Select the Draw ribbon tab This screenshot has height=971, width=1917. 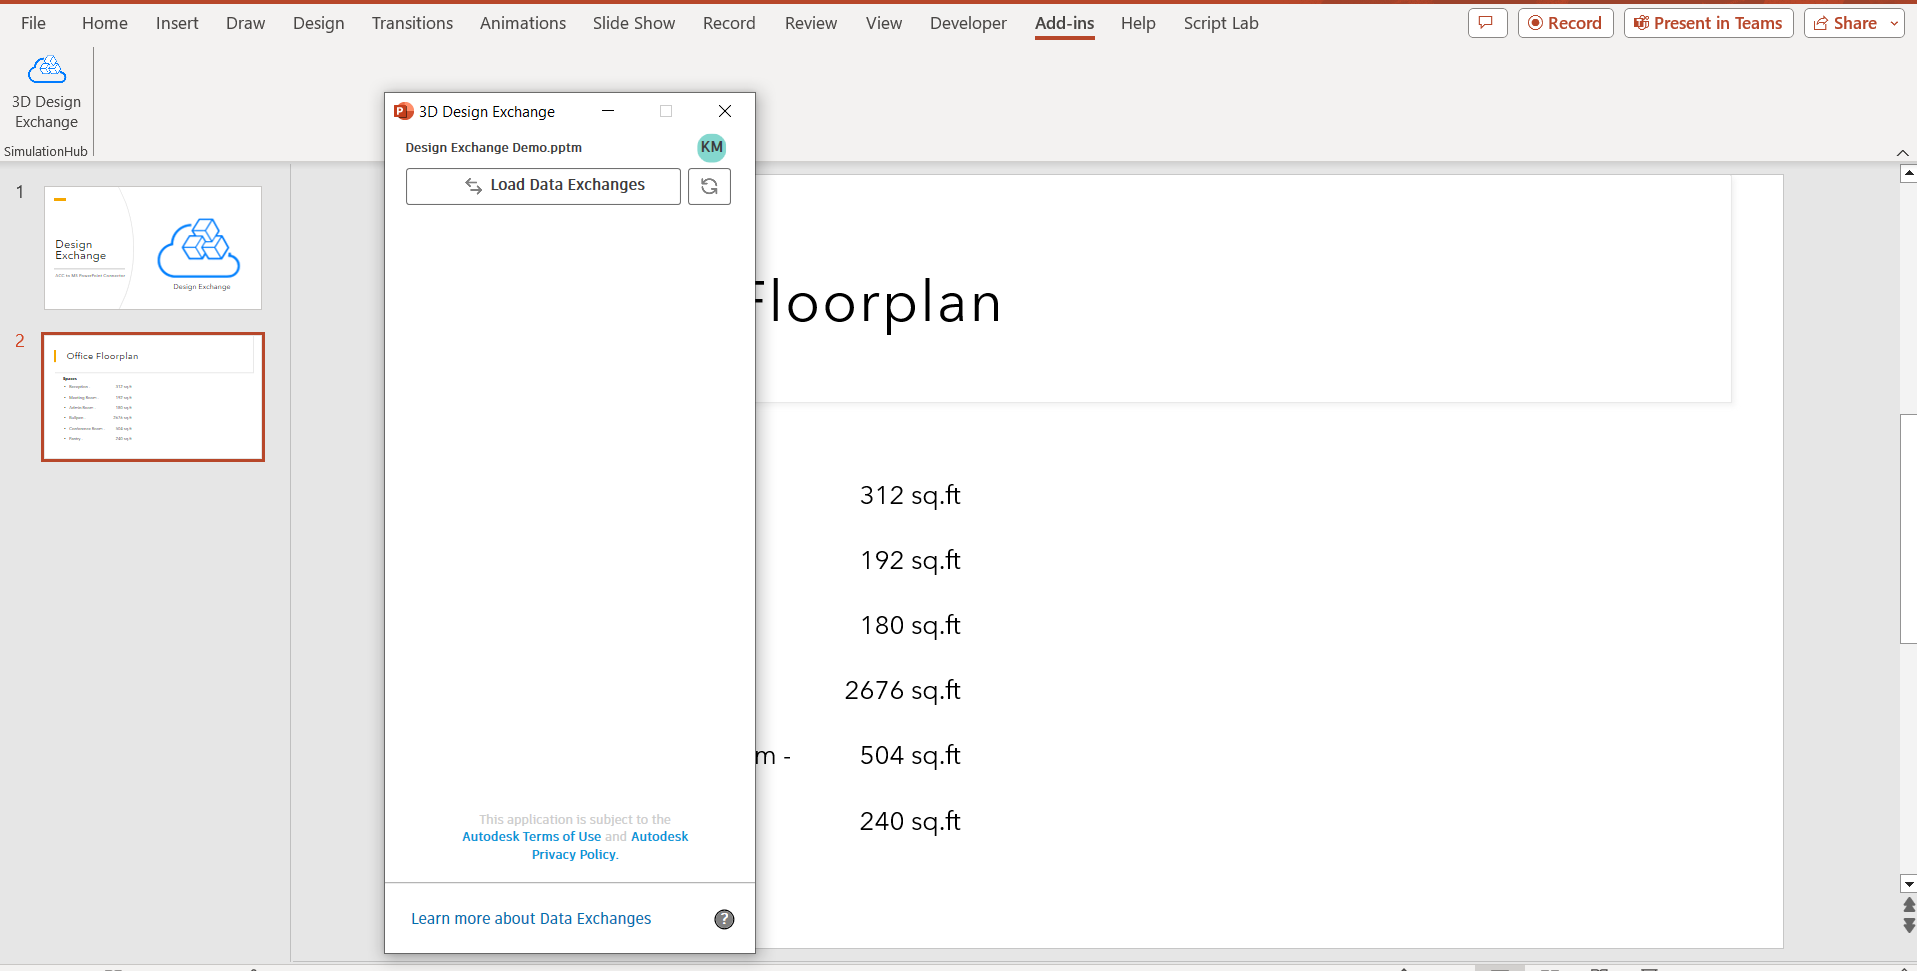[245, 23]
